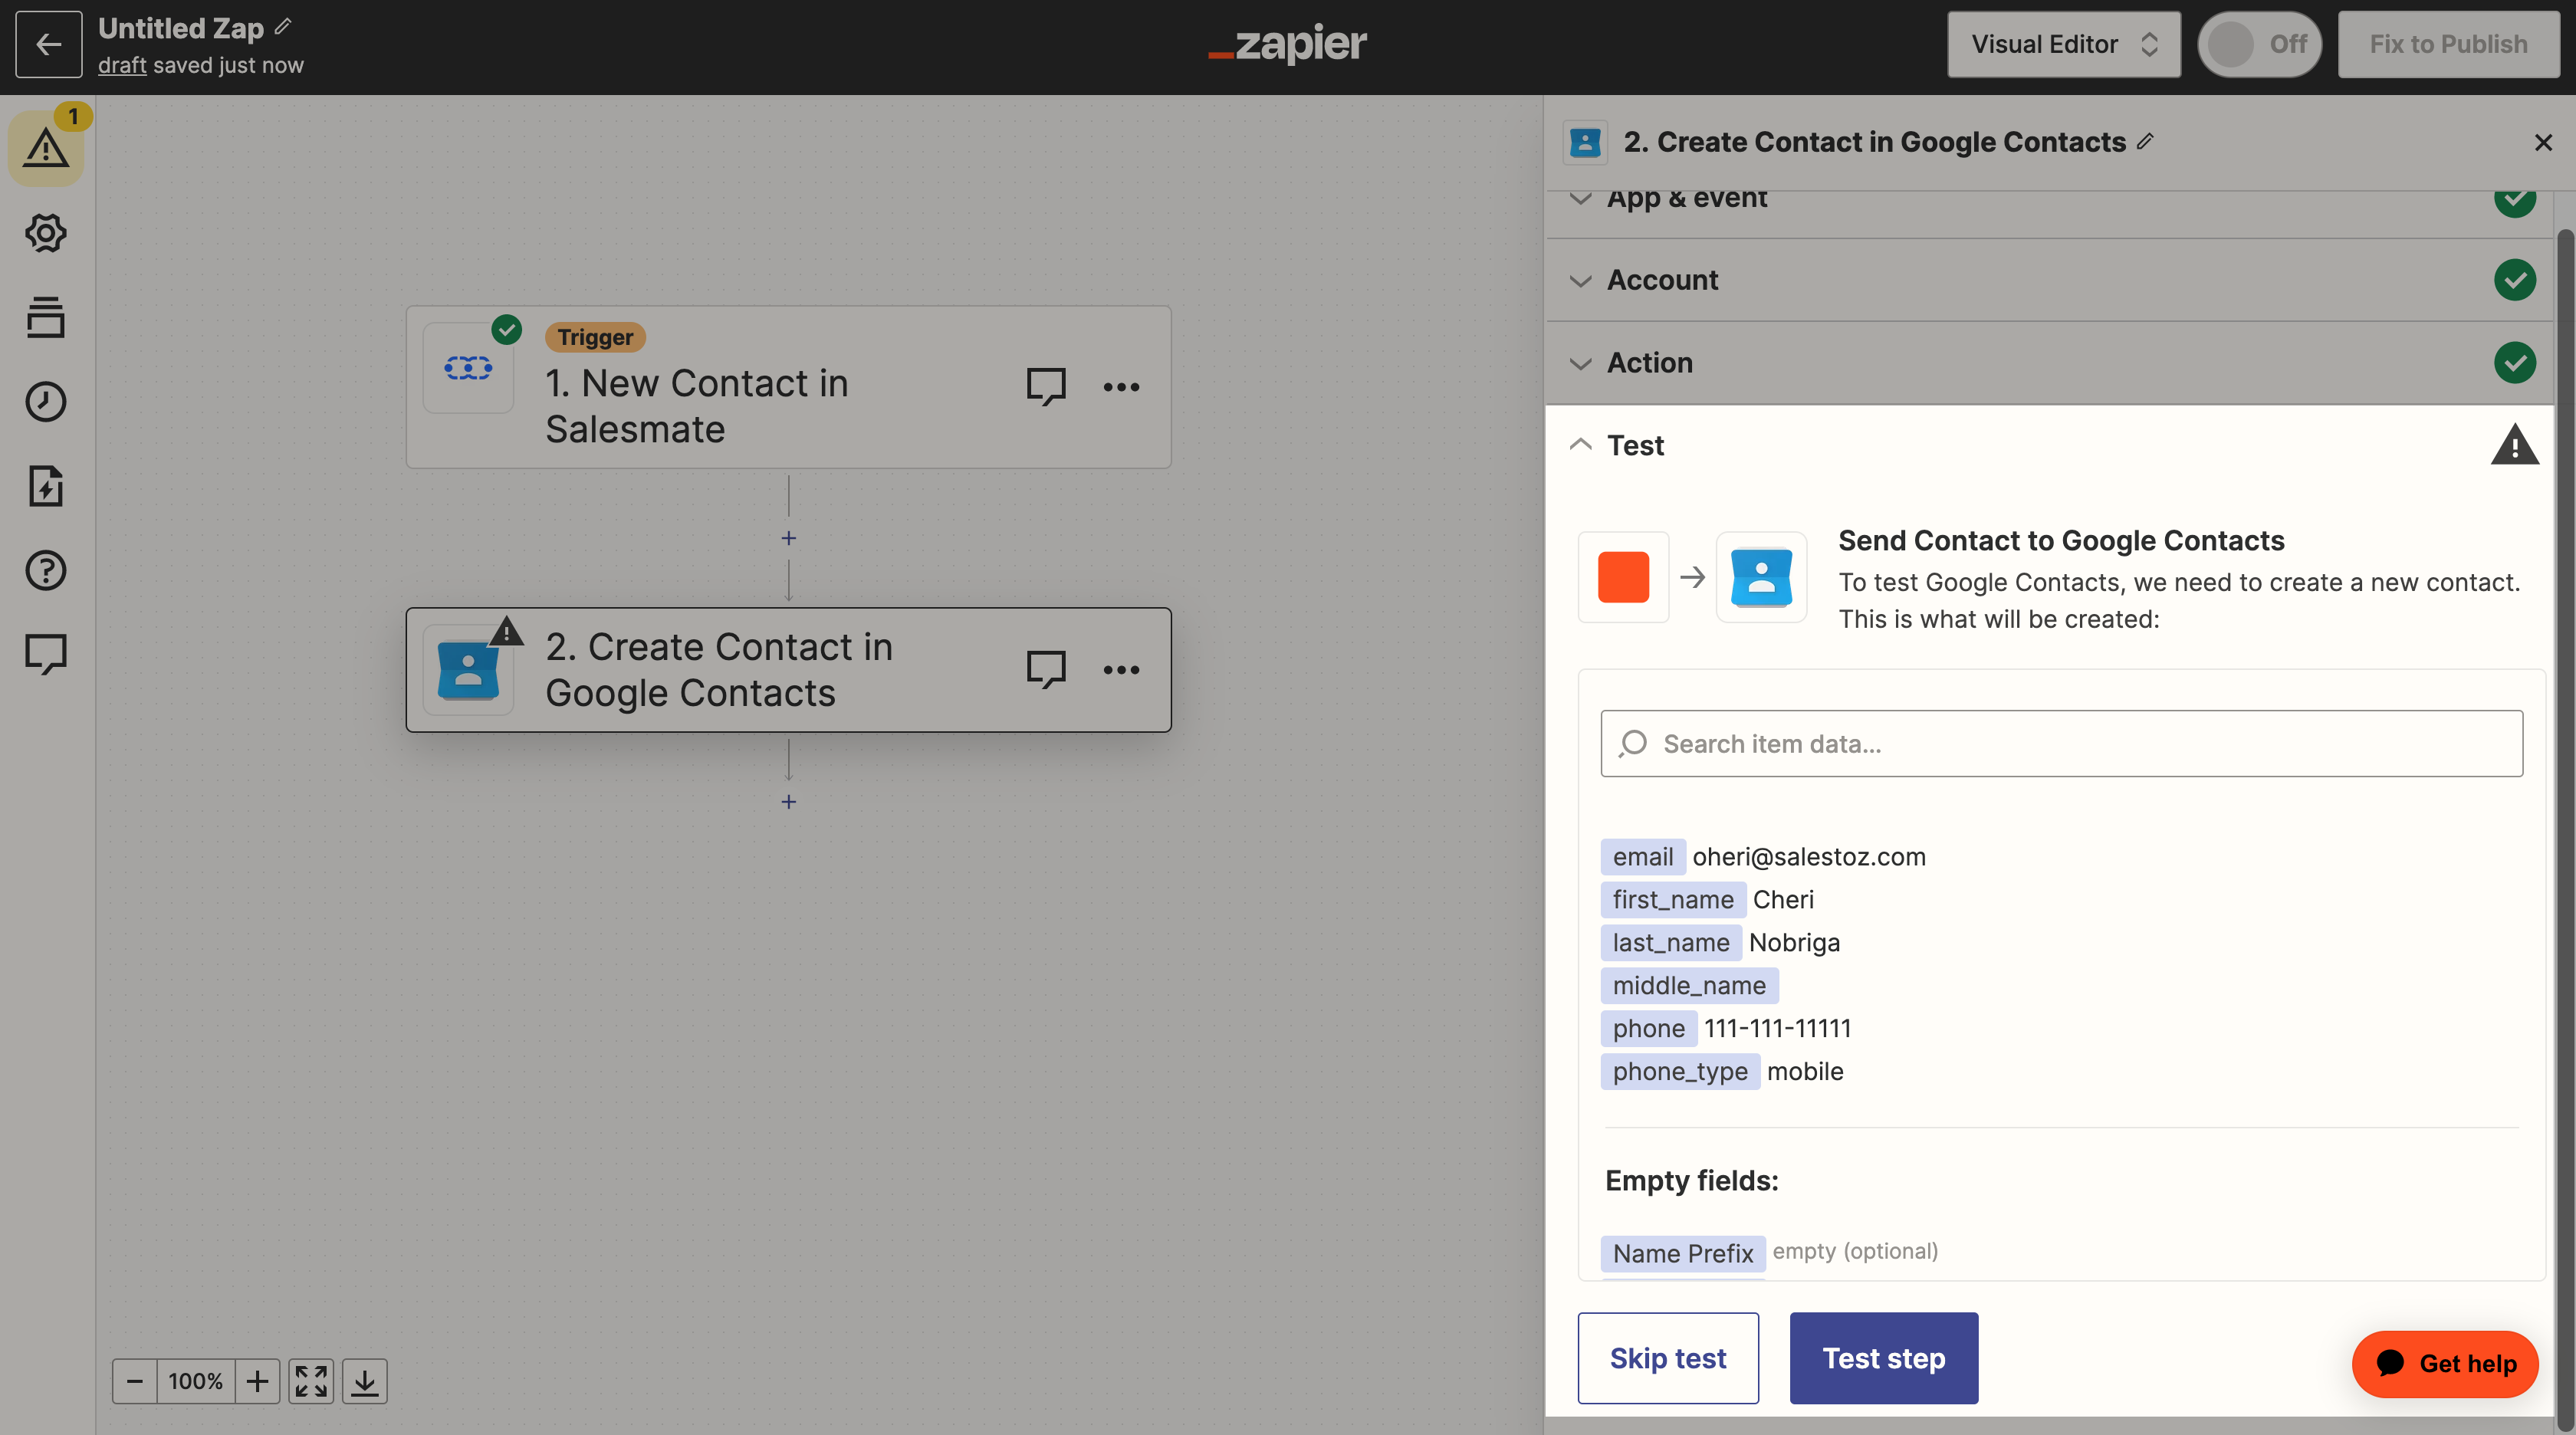This screenshot has width=2576, height=1435.
Task: Open the help question-mark icon
Action: click(x=46, y=570)
